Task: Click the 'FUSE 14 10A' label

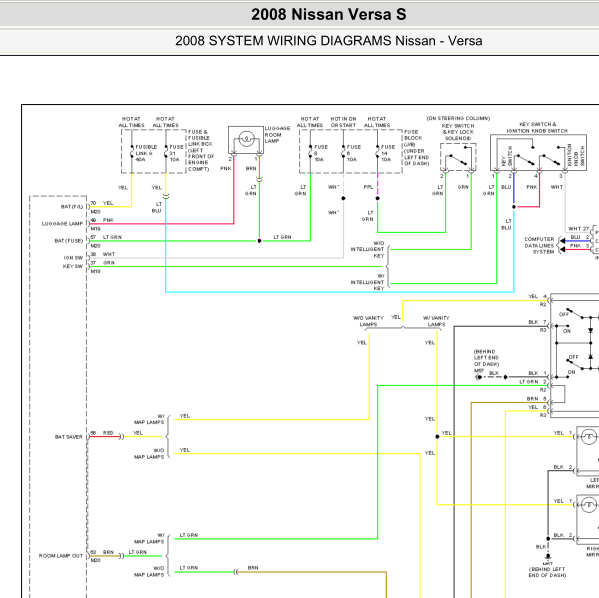Action: click(x=388, y=153)
